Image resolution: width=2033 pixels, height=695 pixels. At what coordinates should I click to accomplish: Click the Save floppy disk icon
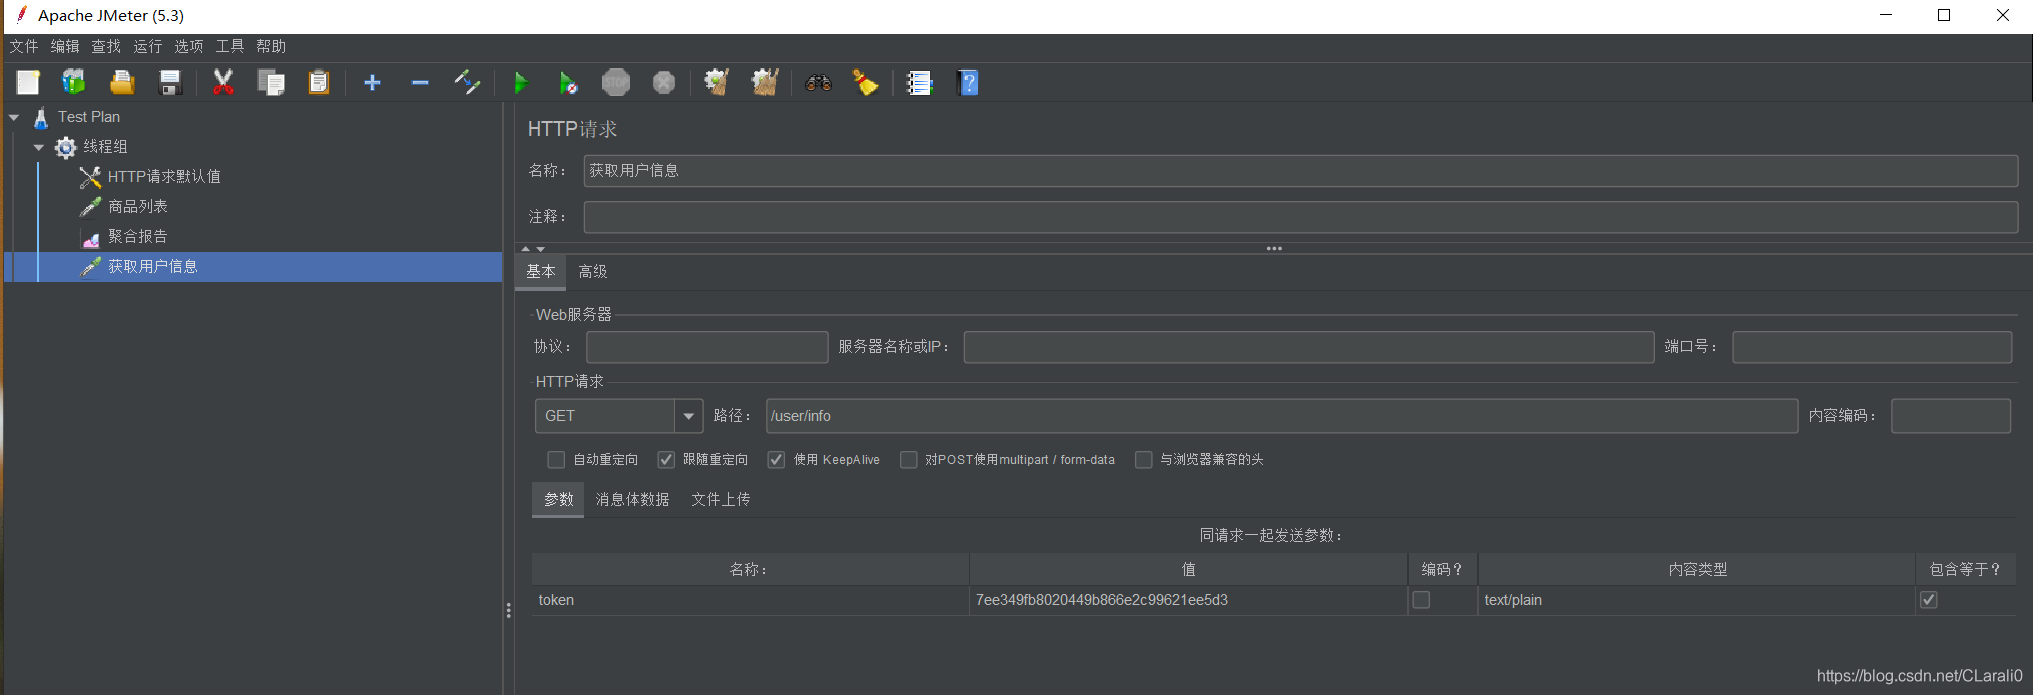(x=170, y=83)
